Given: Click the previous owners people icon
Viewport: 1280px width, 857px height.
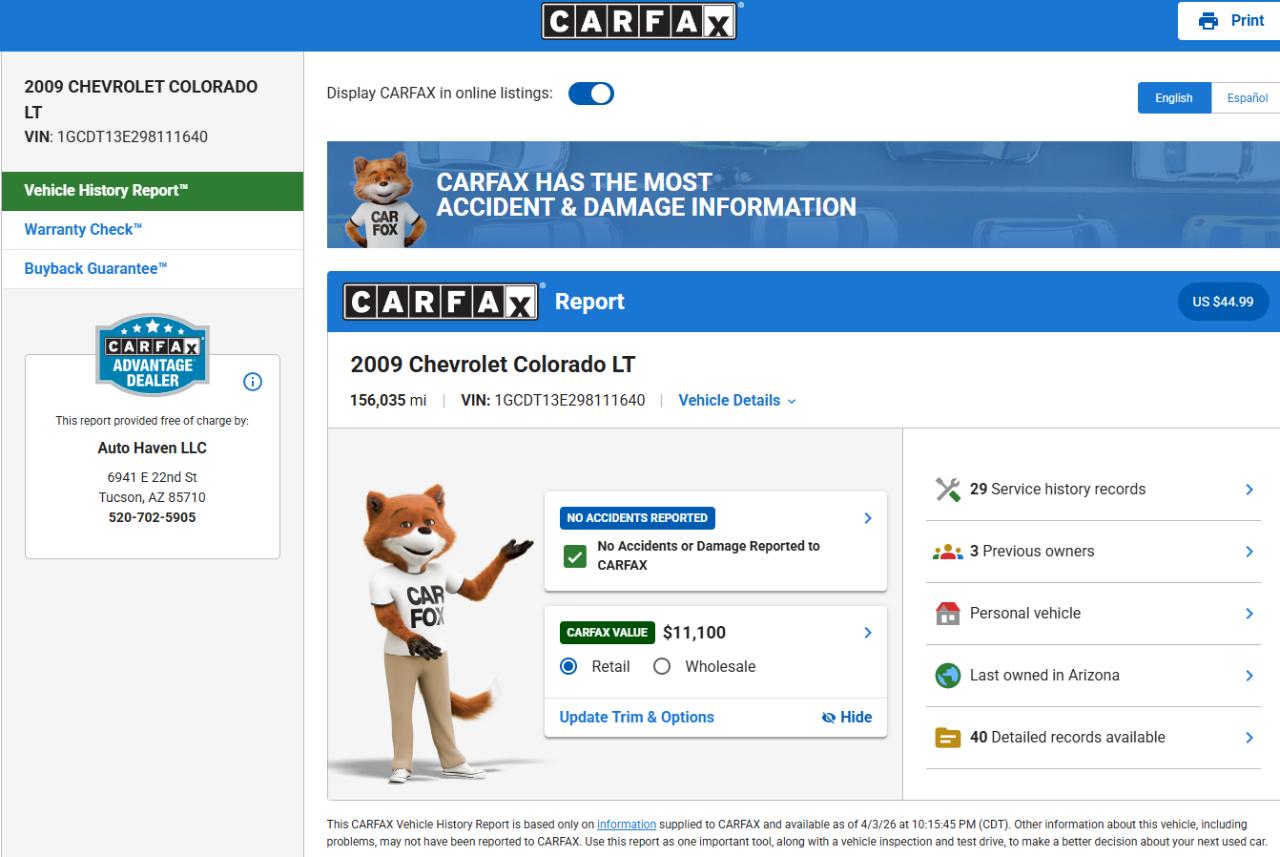Looking at the screenshot, I should pos(947,551).
